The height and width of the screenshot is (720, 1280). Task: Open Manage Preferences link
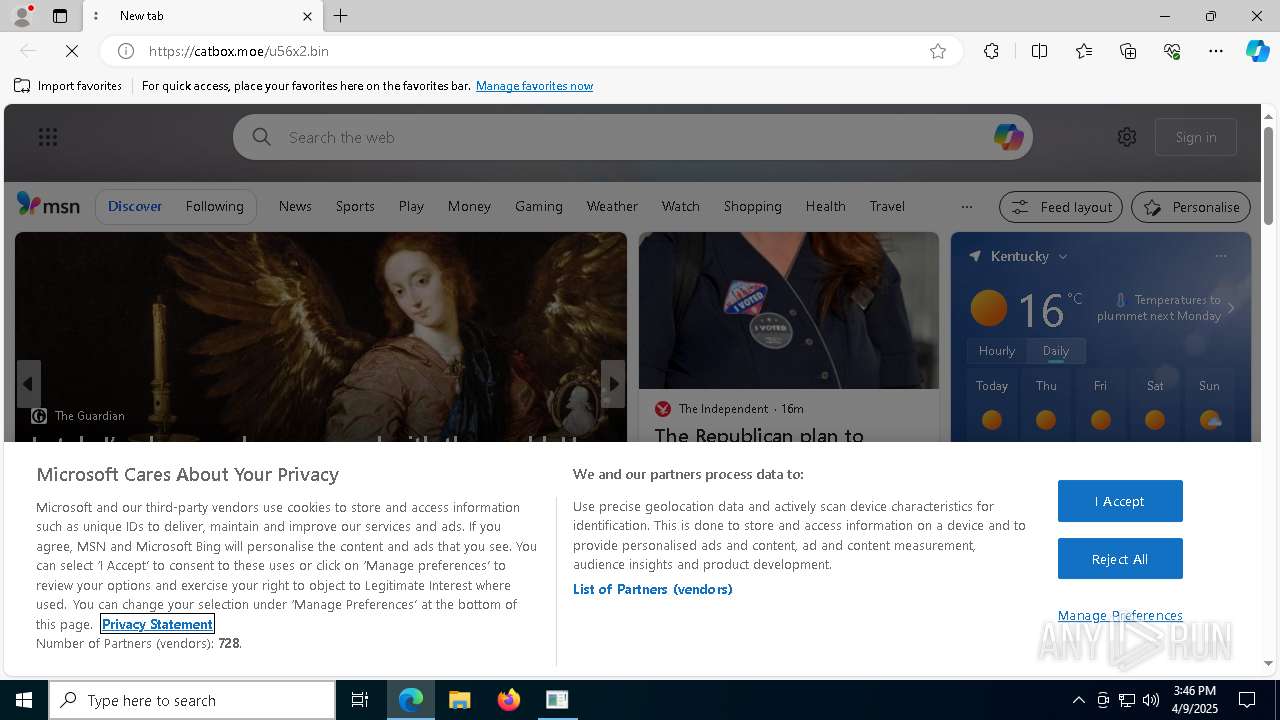[1120, 615]
